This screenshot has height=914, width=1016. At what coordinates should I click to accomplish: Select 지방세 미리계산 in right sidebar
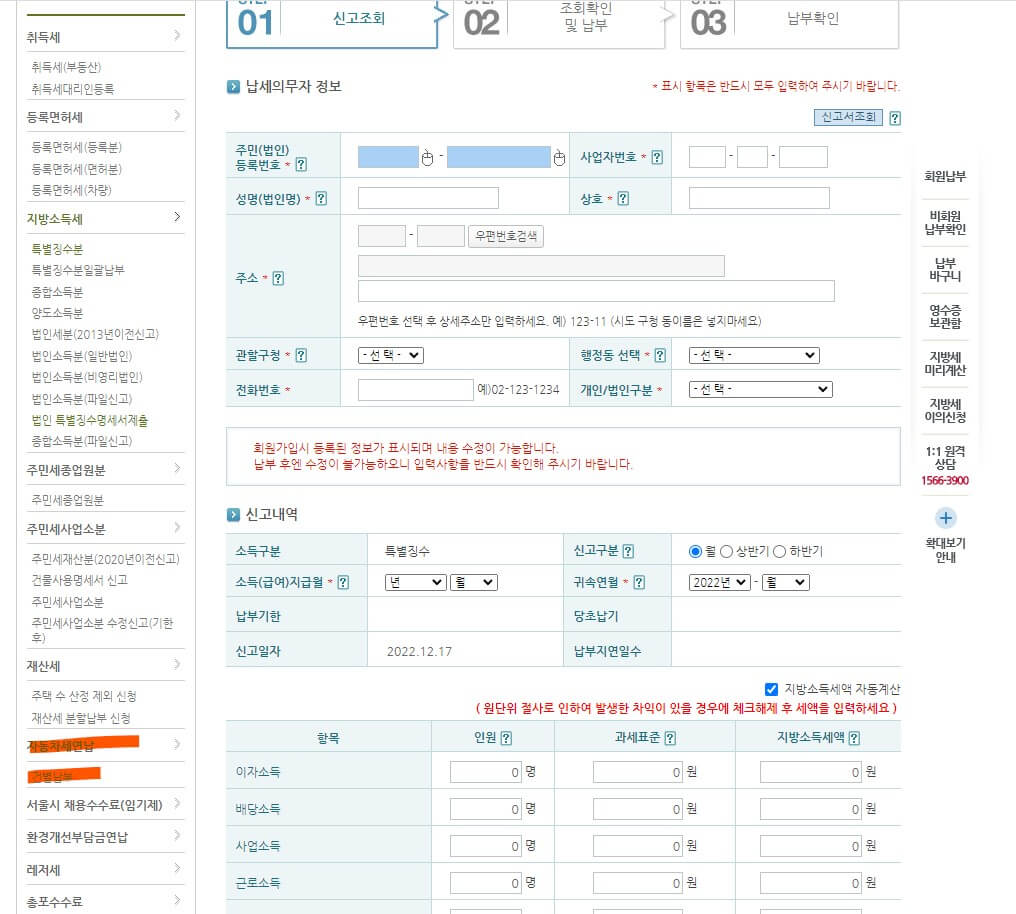tap(944, 362)
